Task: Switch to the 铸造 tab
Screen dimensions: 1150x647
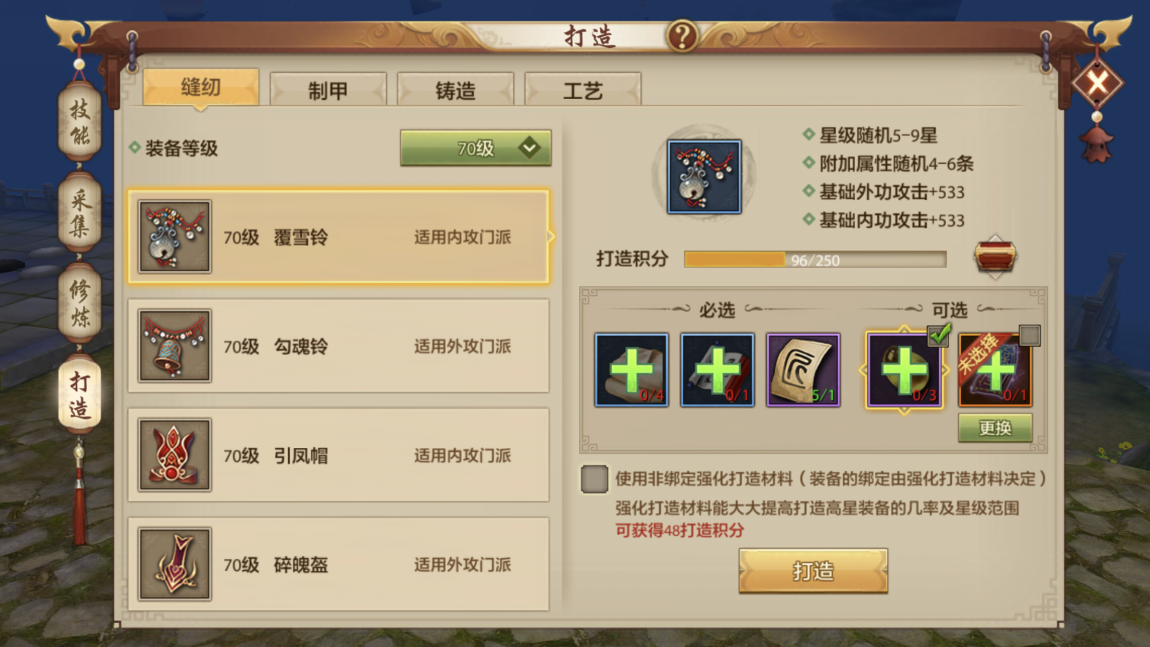Action: tap(455, 90)
